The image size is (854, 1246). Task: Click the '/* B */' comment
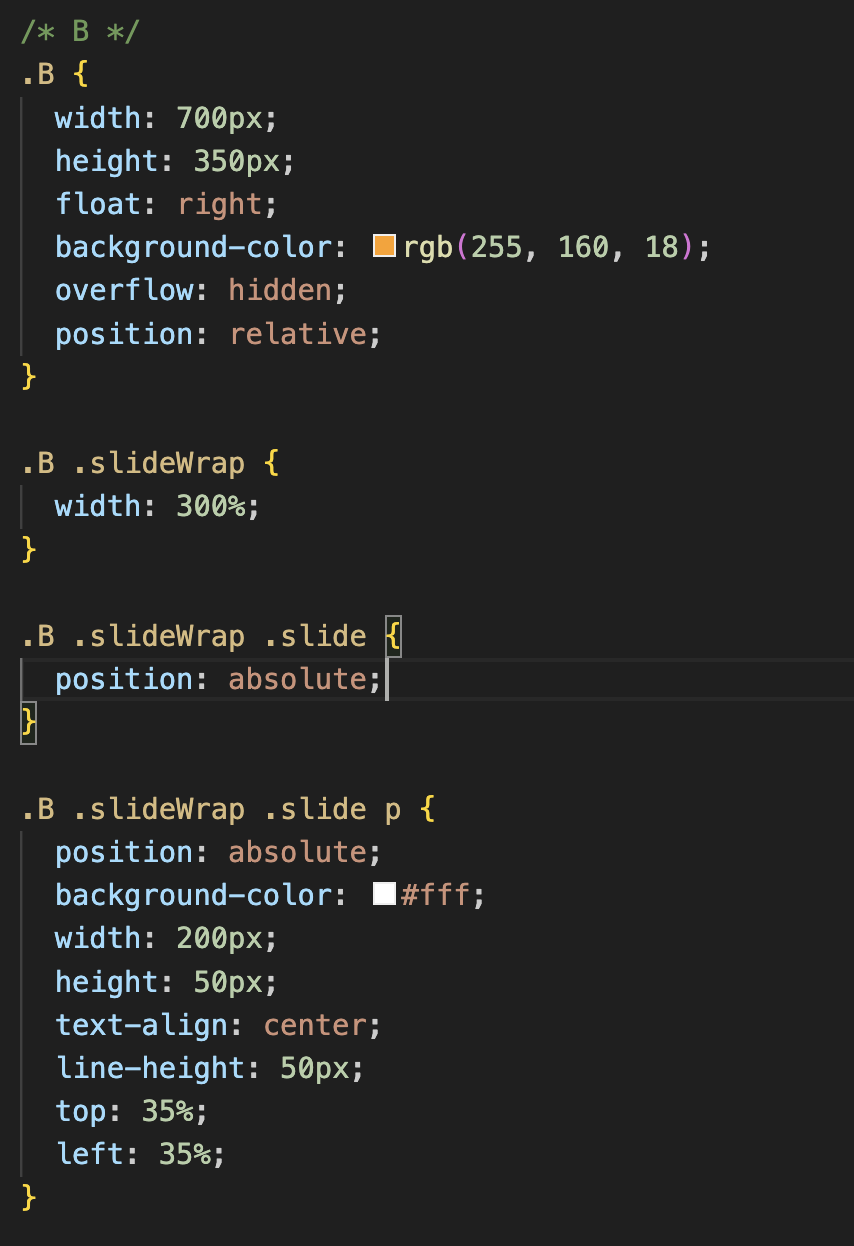tap(81, 31)
